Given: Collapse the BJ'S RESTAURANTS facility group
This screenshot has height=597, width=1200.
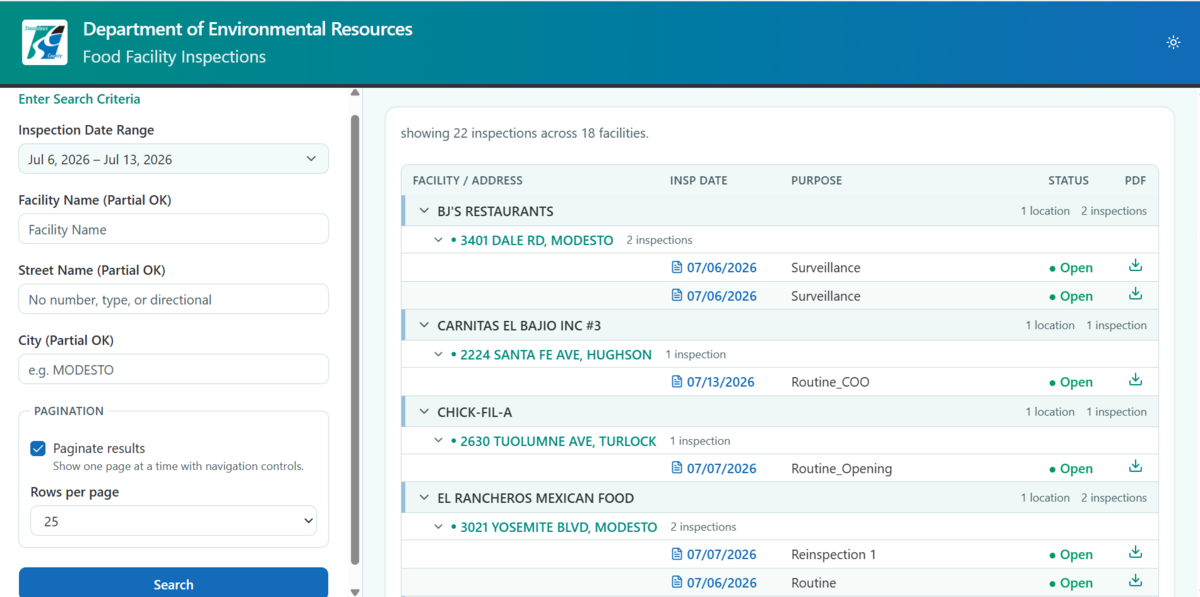Looking at the screenshot, I should (x=424, y=211).
